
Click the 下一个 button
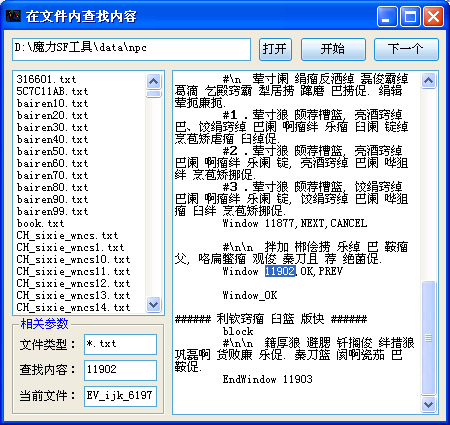point(406,49)
